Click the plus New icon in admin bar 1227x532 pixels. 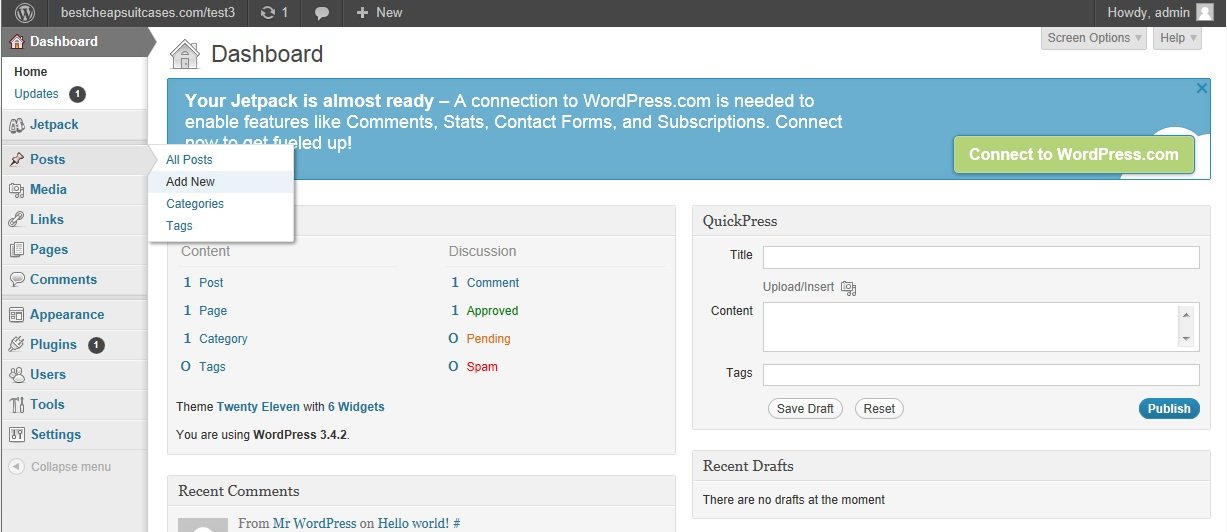pyautogui.click(x=362, y=13)
